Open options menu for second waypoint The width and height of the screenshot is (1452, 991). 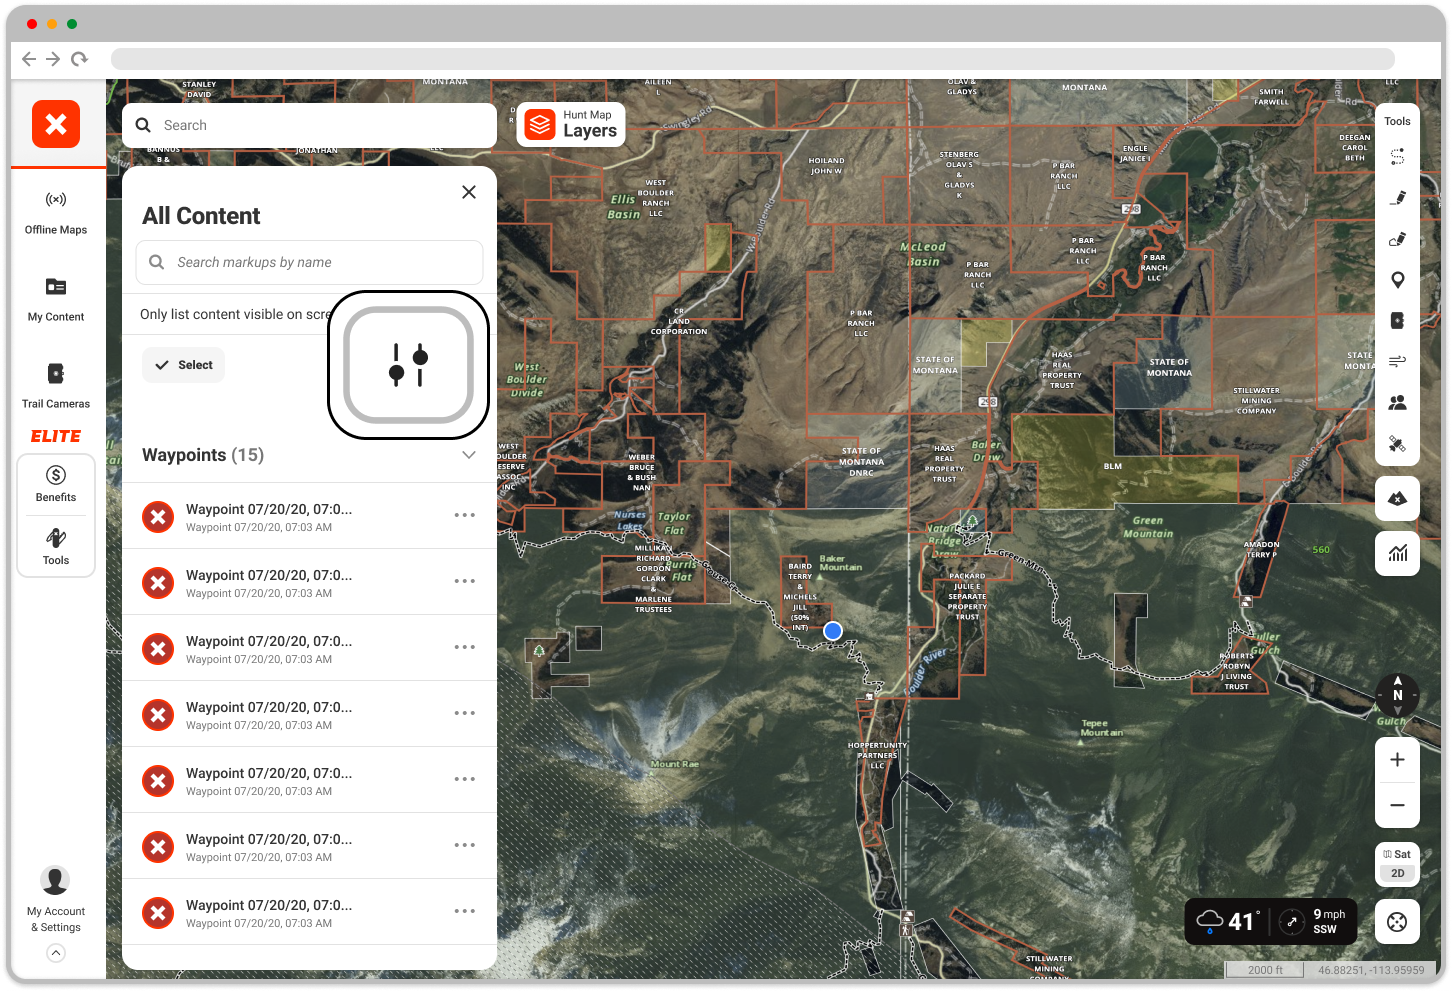pyautogui.click(x=465, y=581)
